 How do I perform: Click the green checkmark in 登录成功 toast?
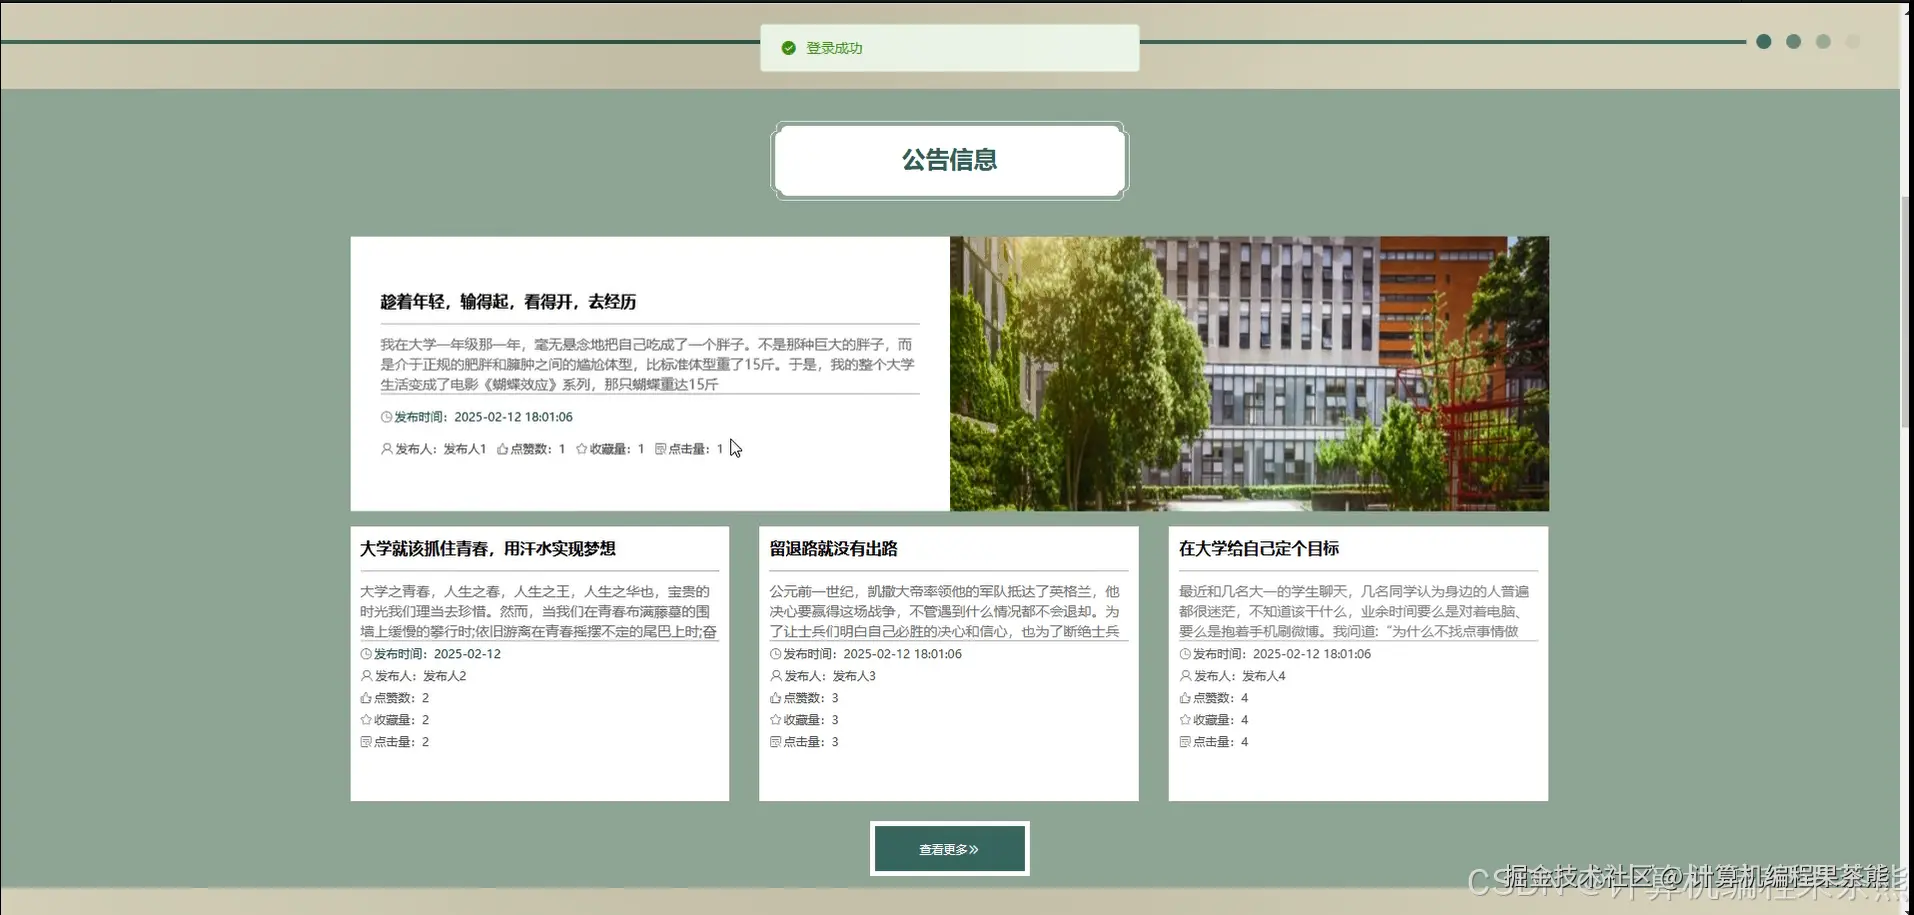[789, 48]
